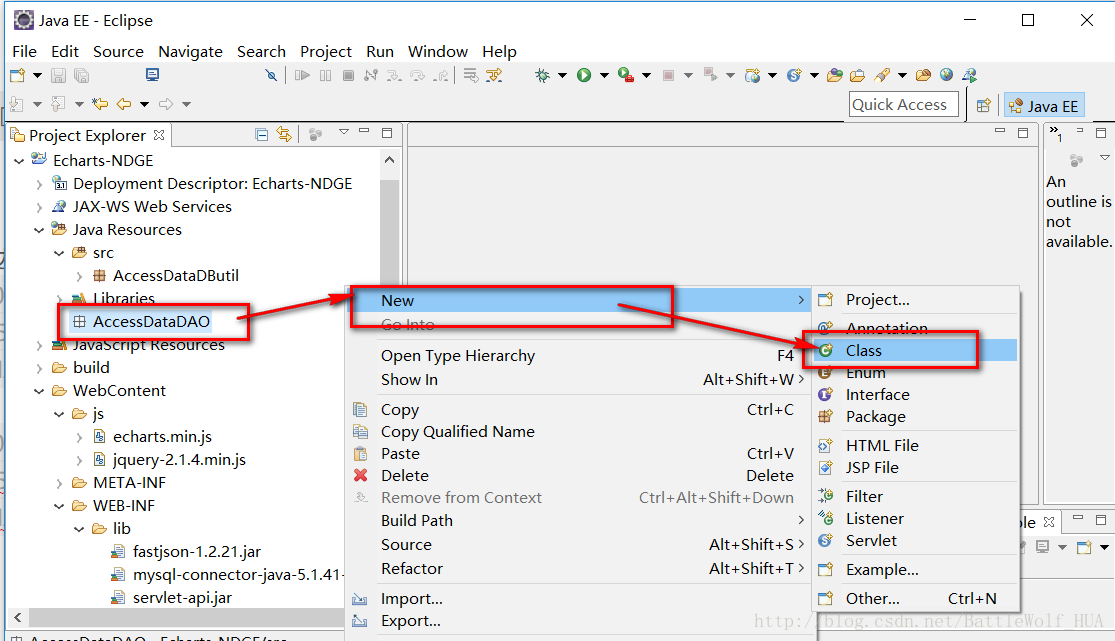
Task: Open the New Servlet dropdown arrow
Action: pyautogui.click(x=814, y=75)
